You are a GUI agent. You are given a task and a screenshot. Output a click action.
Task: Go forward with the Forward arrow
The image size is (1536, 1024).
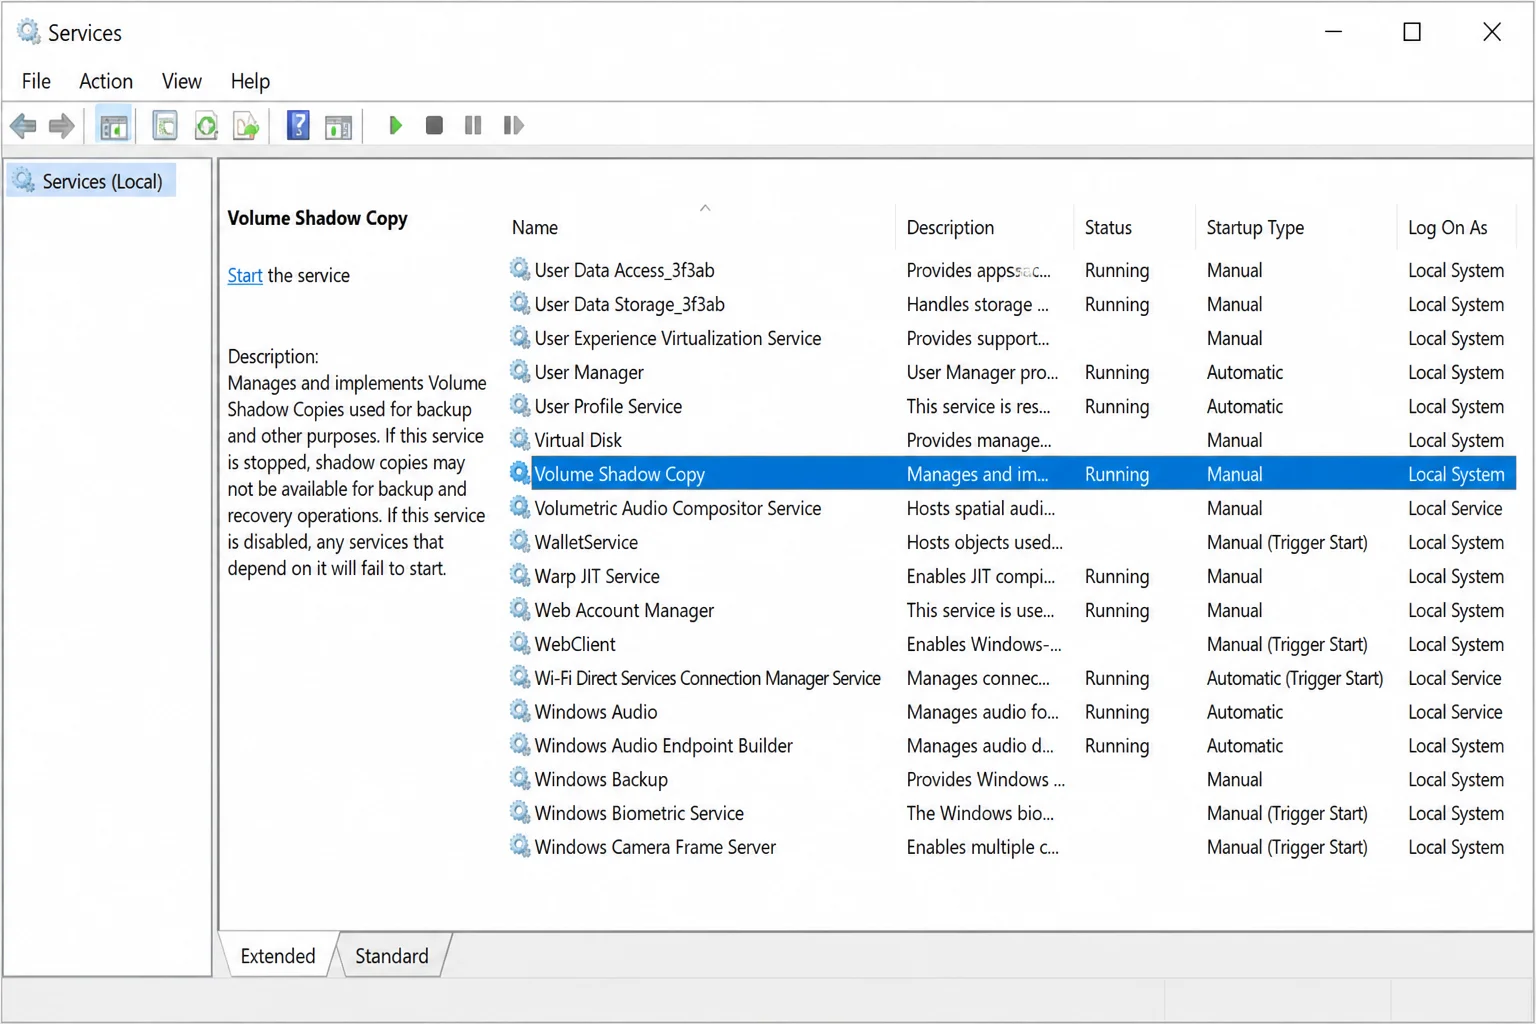pyautogui.click(x=62, y=126)
